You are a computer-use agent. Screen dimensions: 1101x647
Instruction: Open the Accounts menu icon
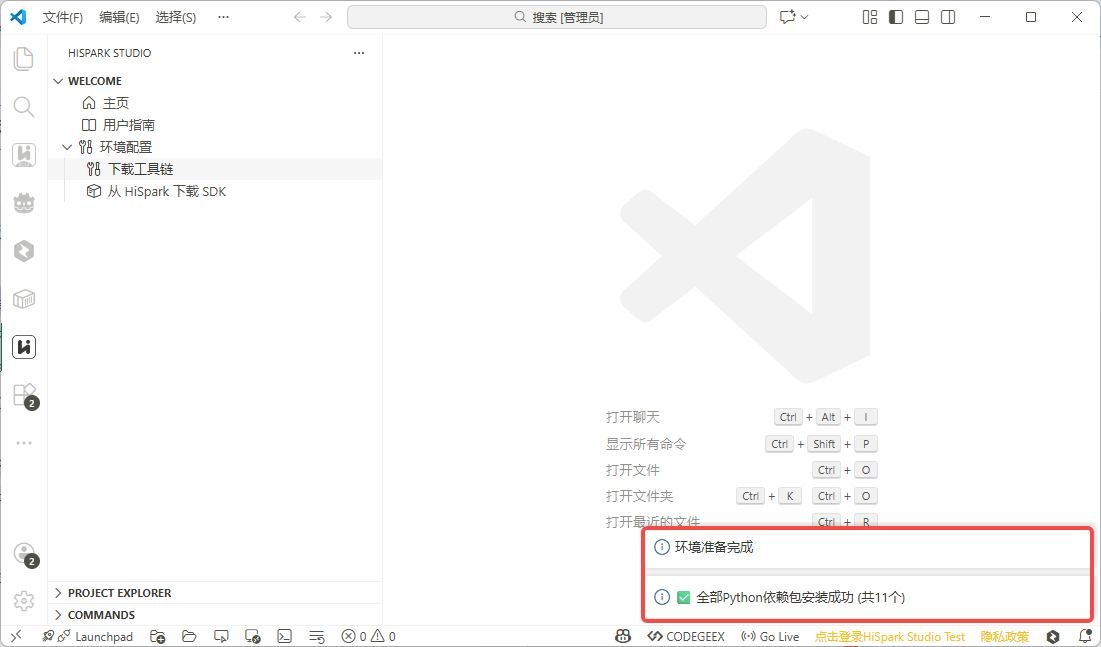(25, 554)
